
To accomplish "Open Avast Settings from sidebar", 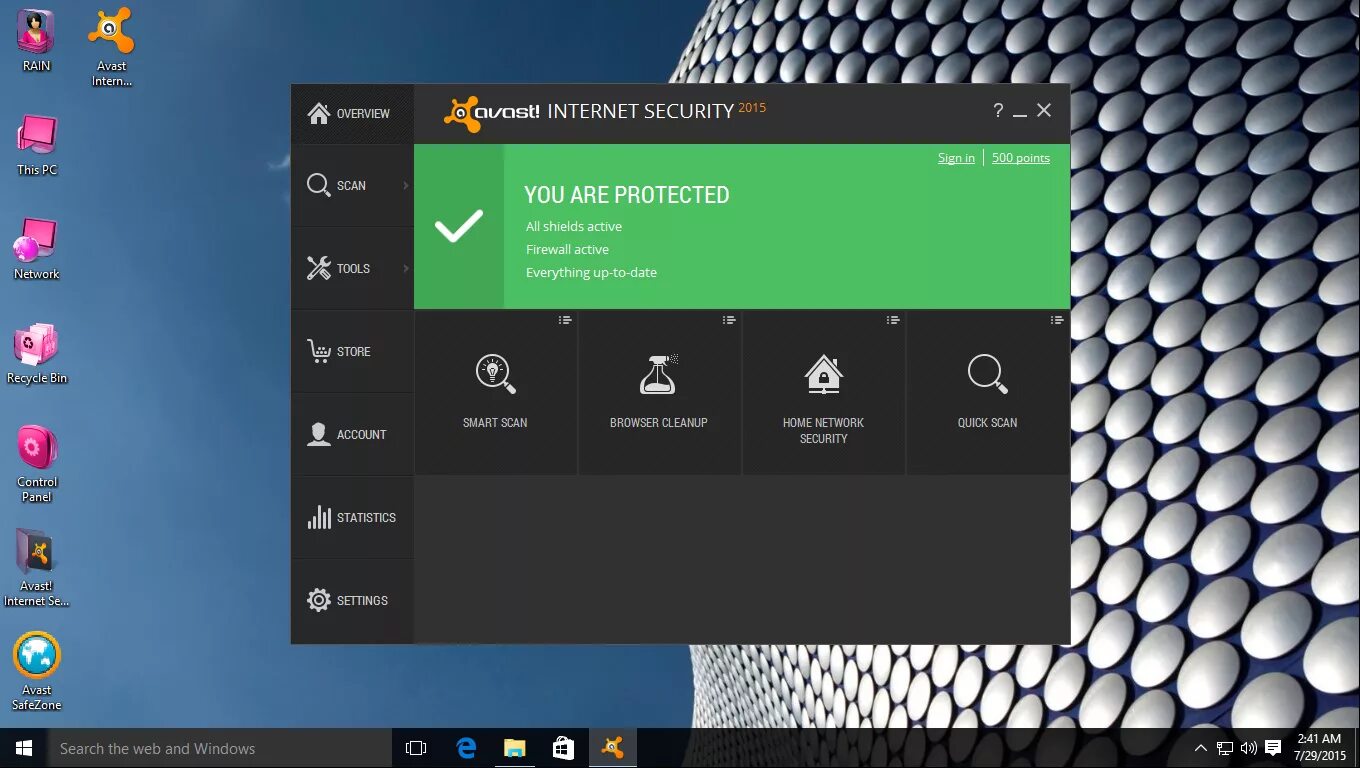I will 352,600.
